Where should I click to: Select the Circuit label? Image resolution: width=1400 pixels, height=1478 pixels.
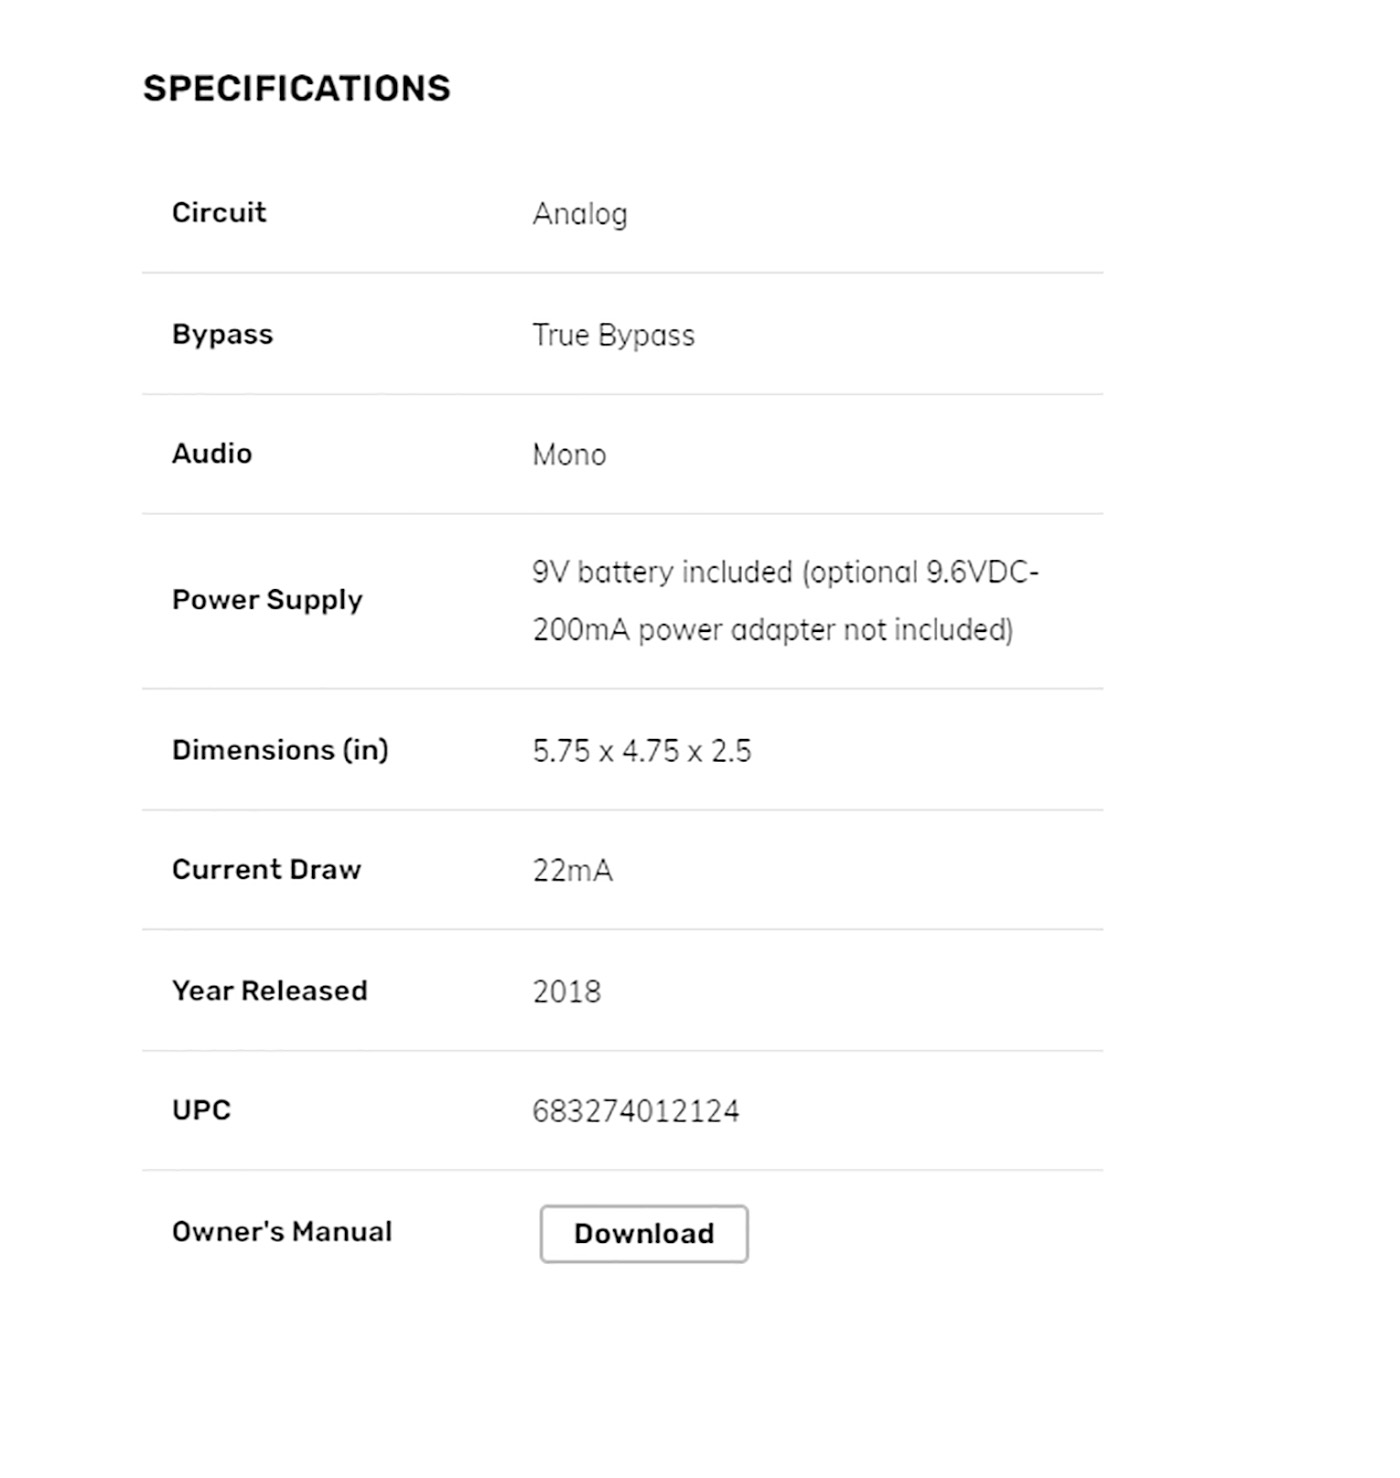point(219,212)
